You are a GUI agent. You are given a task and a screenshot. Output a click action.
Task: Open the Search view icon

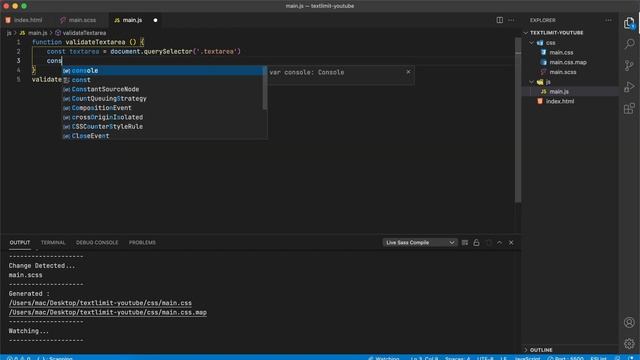(x=629, y=44)
